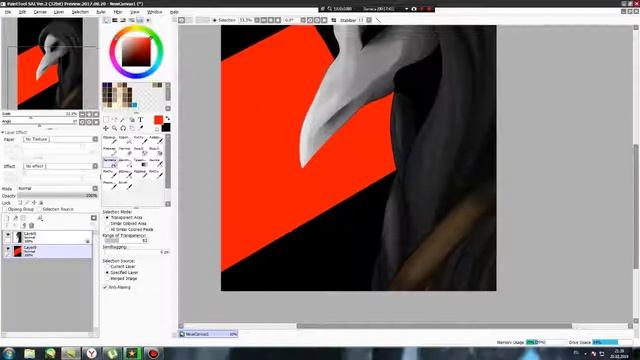Open the File menu
Viewport: 640px width, 360px height.
(8, 12)
